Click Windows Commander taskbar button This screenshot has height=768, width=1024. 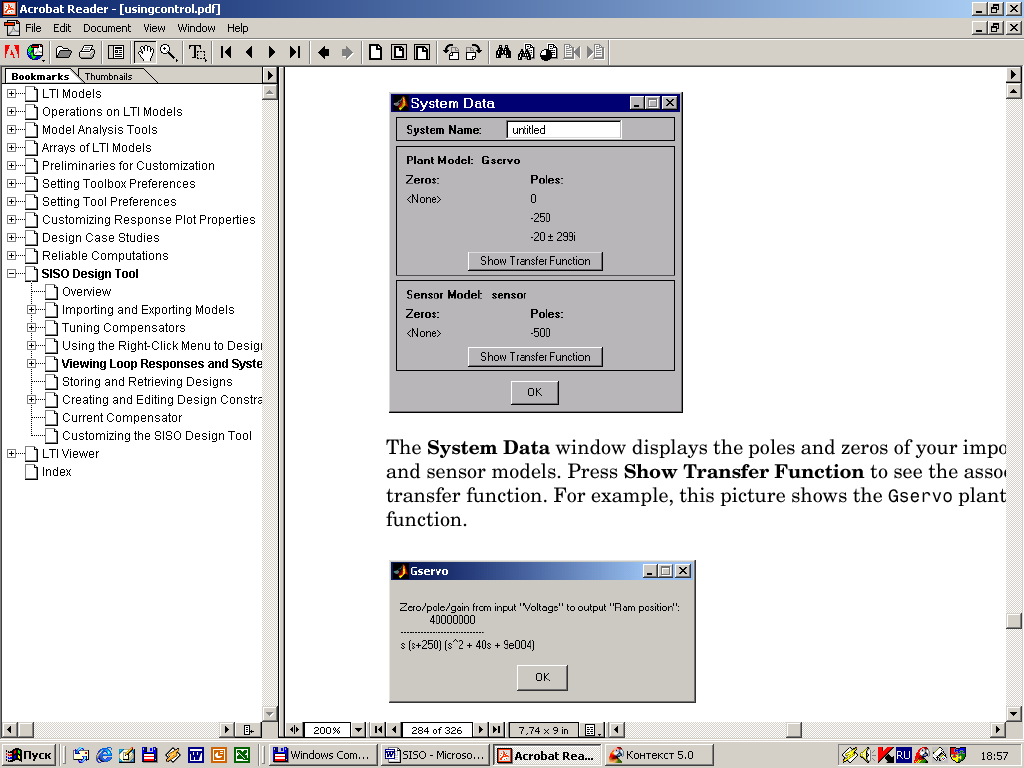323,756
